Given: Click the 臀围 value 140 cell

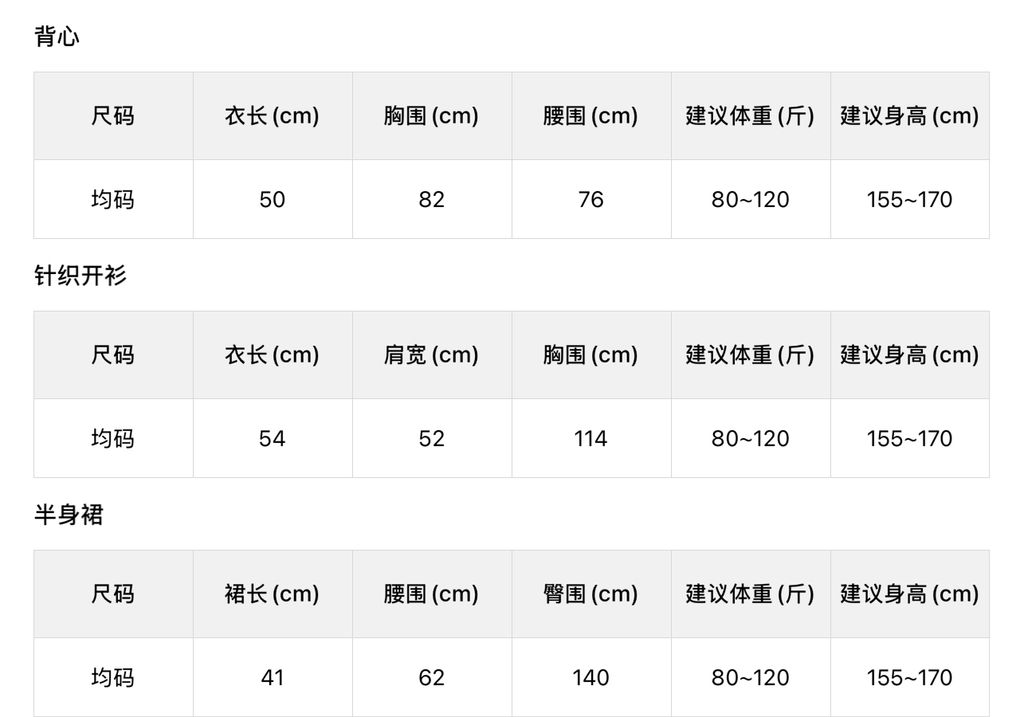Looking at the screenshot, I should point(591,678).
